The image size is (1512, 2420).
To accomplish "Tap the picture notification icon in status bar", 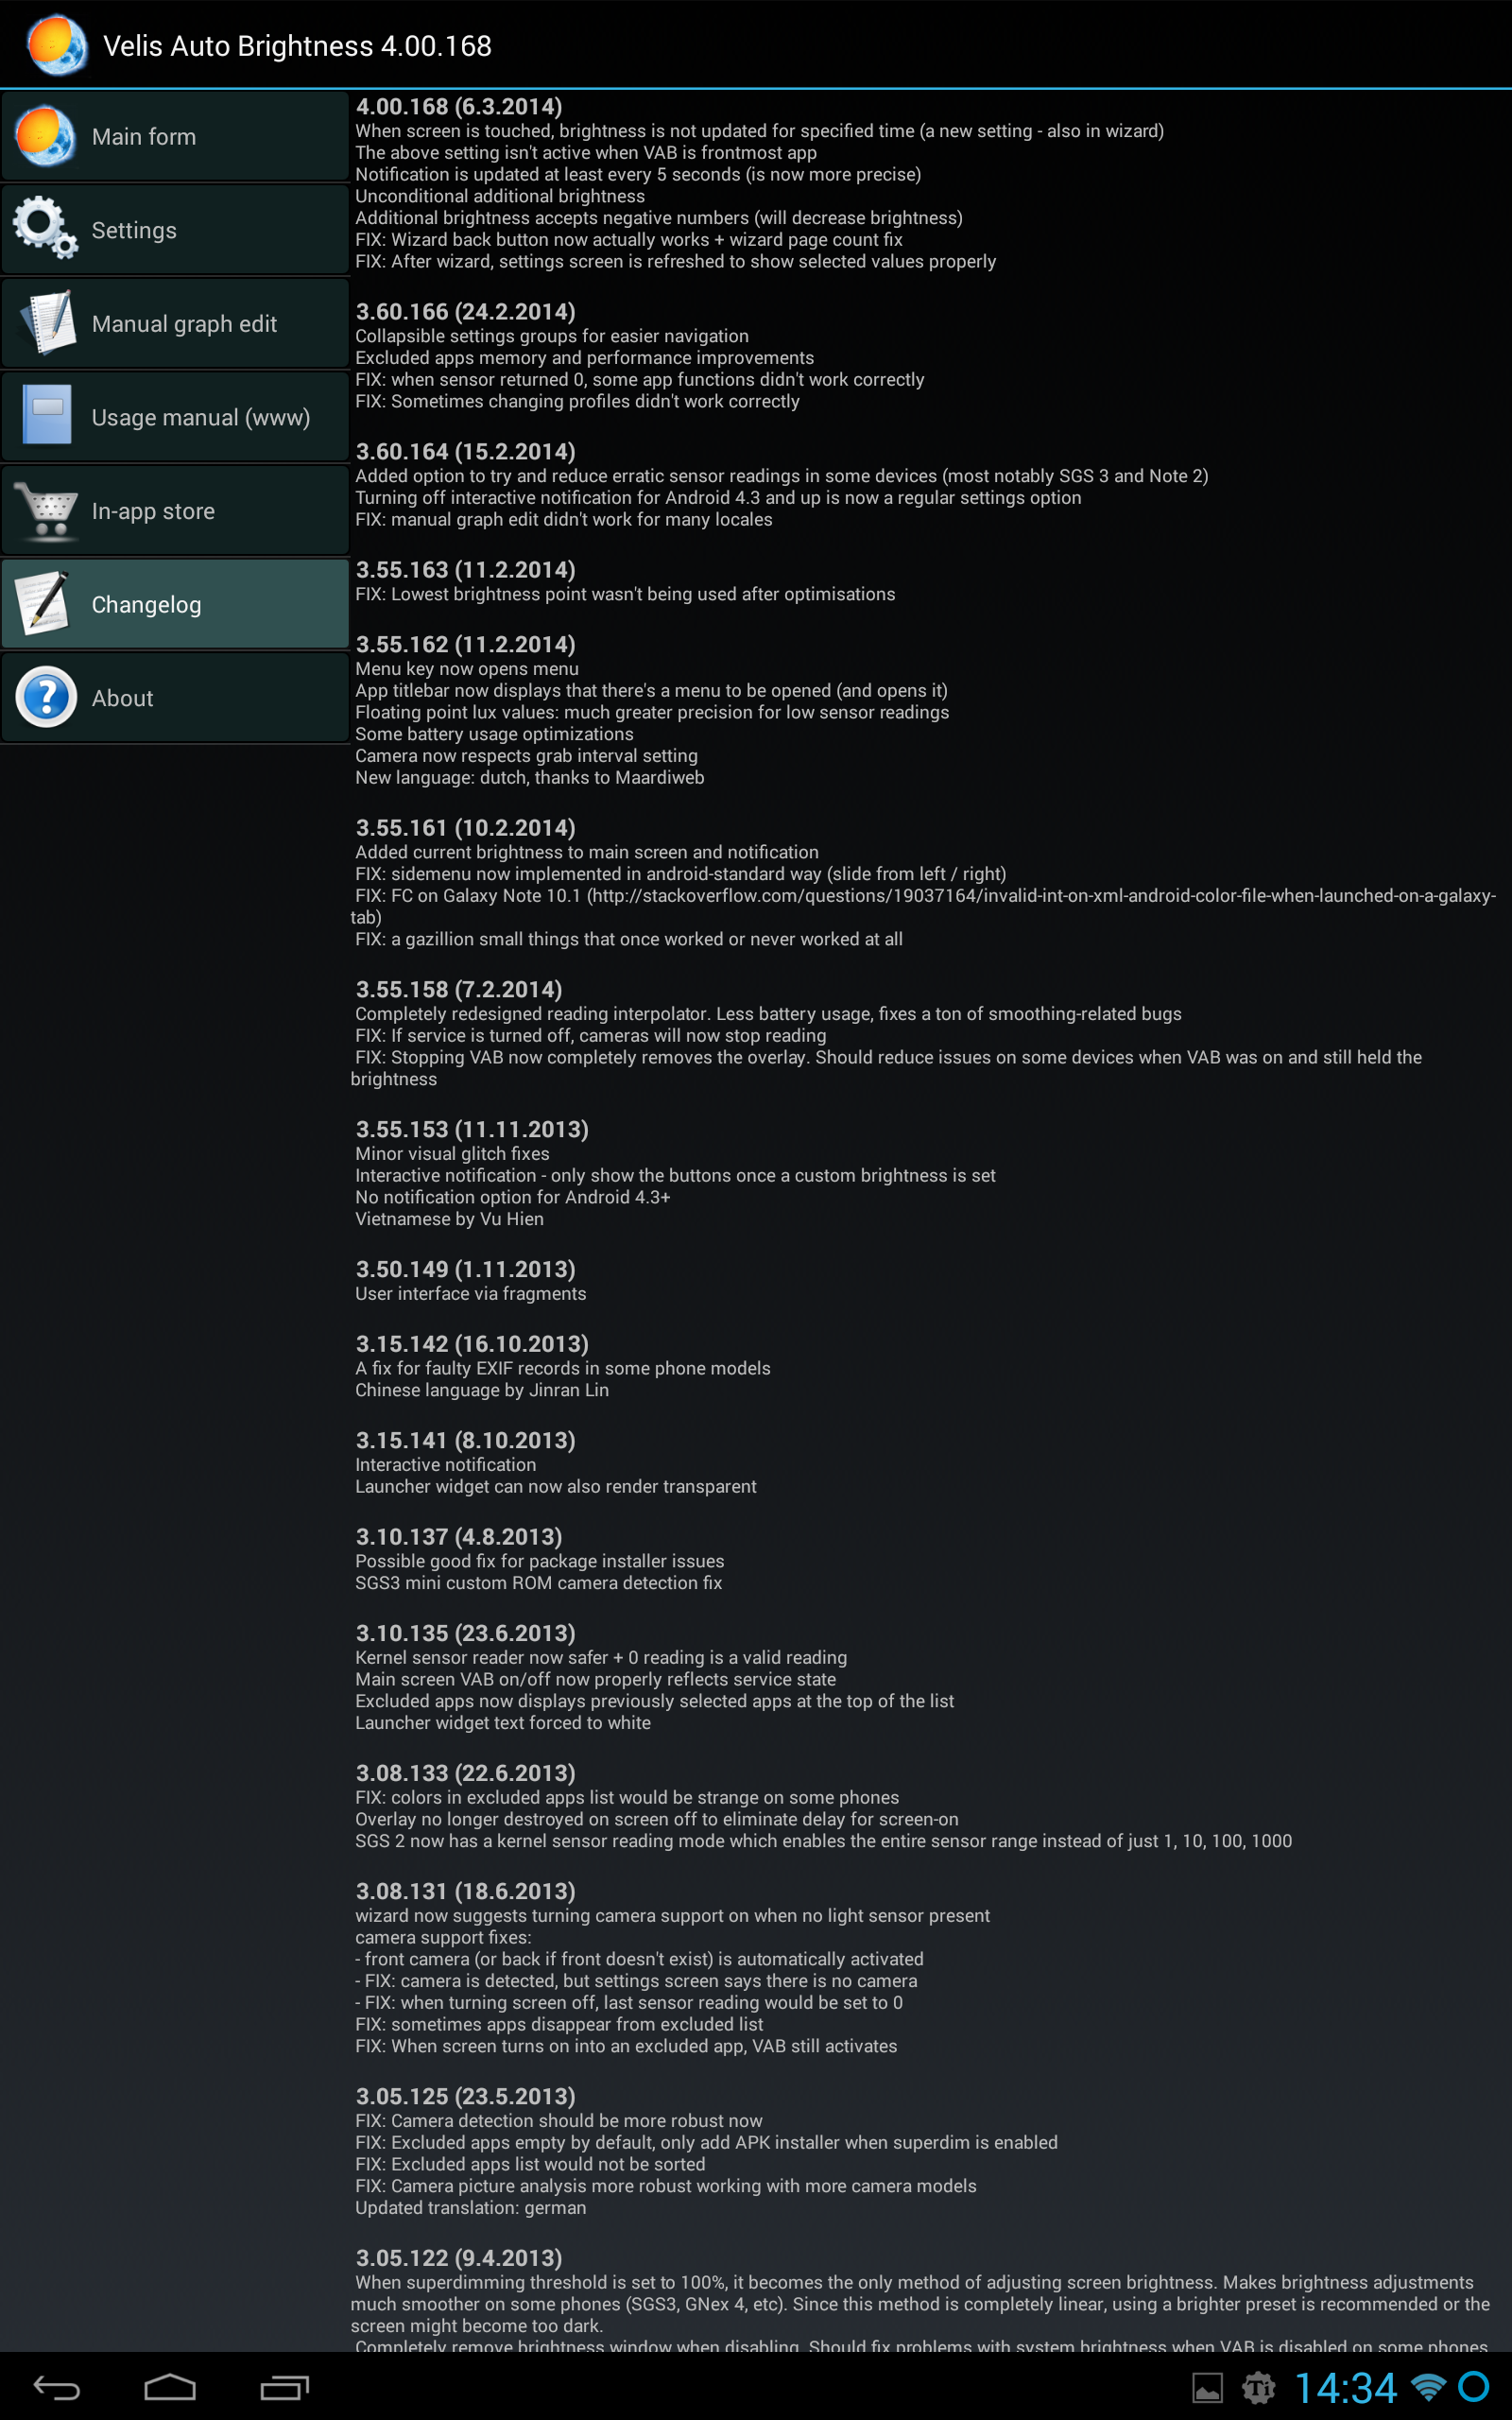I will pyautogui.click(x=1207, y=2389).
